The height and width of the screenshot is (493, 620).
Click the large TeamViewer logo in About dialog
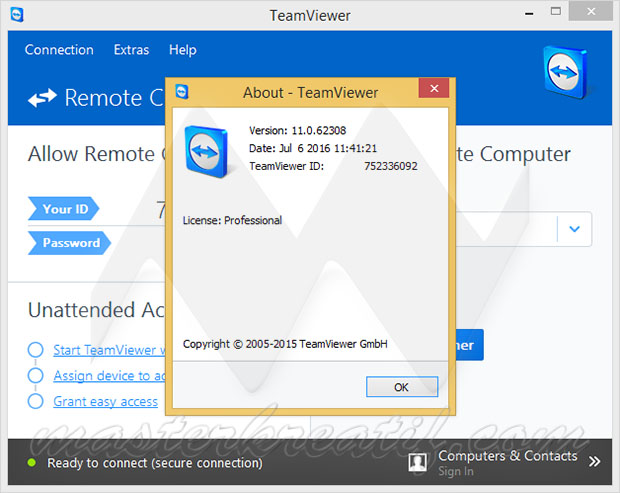coord(206,151)
